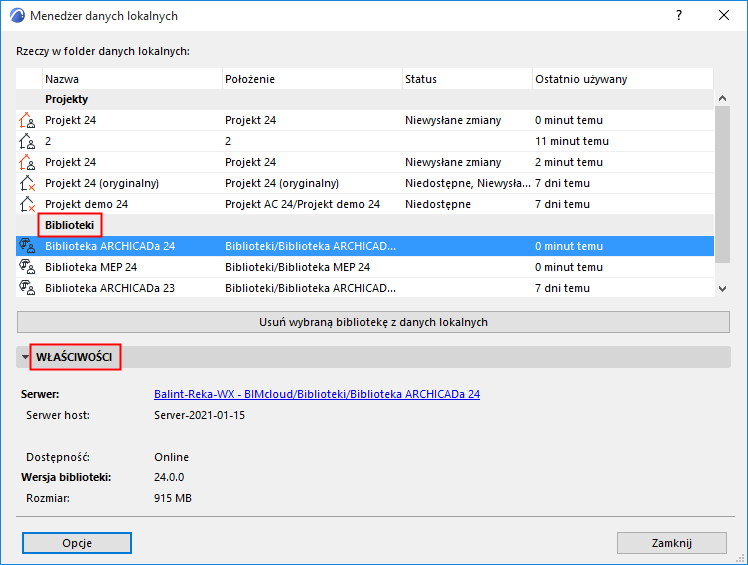Open the Opcje button
This screenshot has width=748, height=565.
(x=77, y=543)
